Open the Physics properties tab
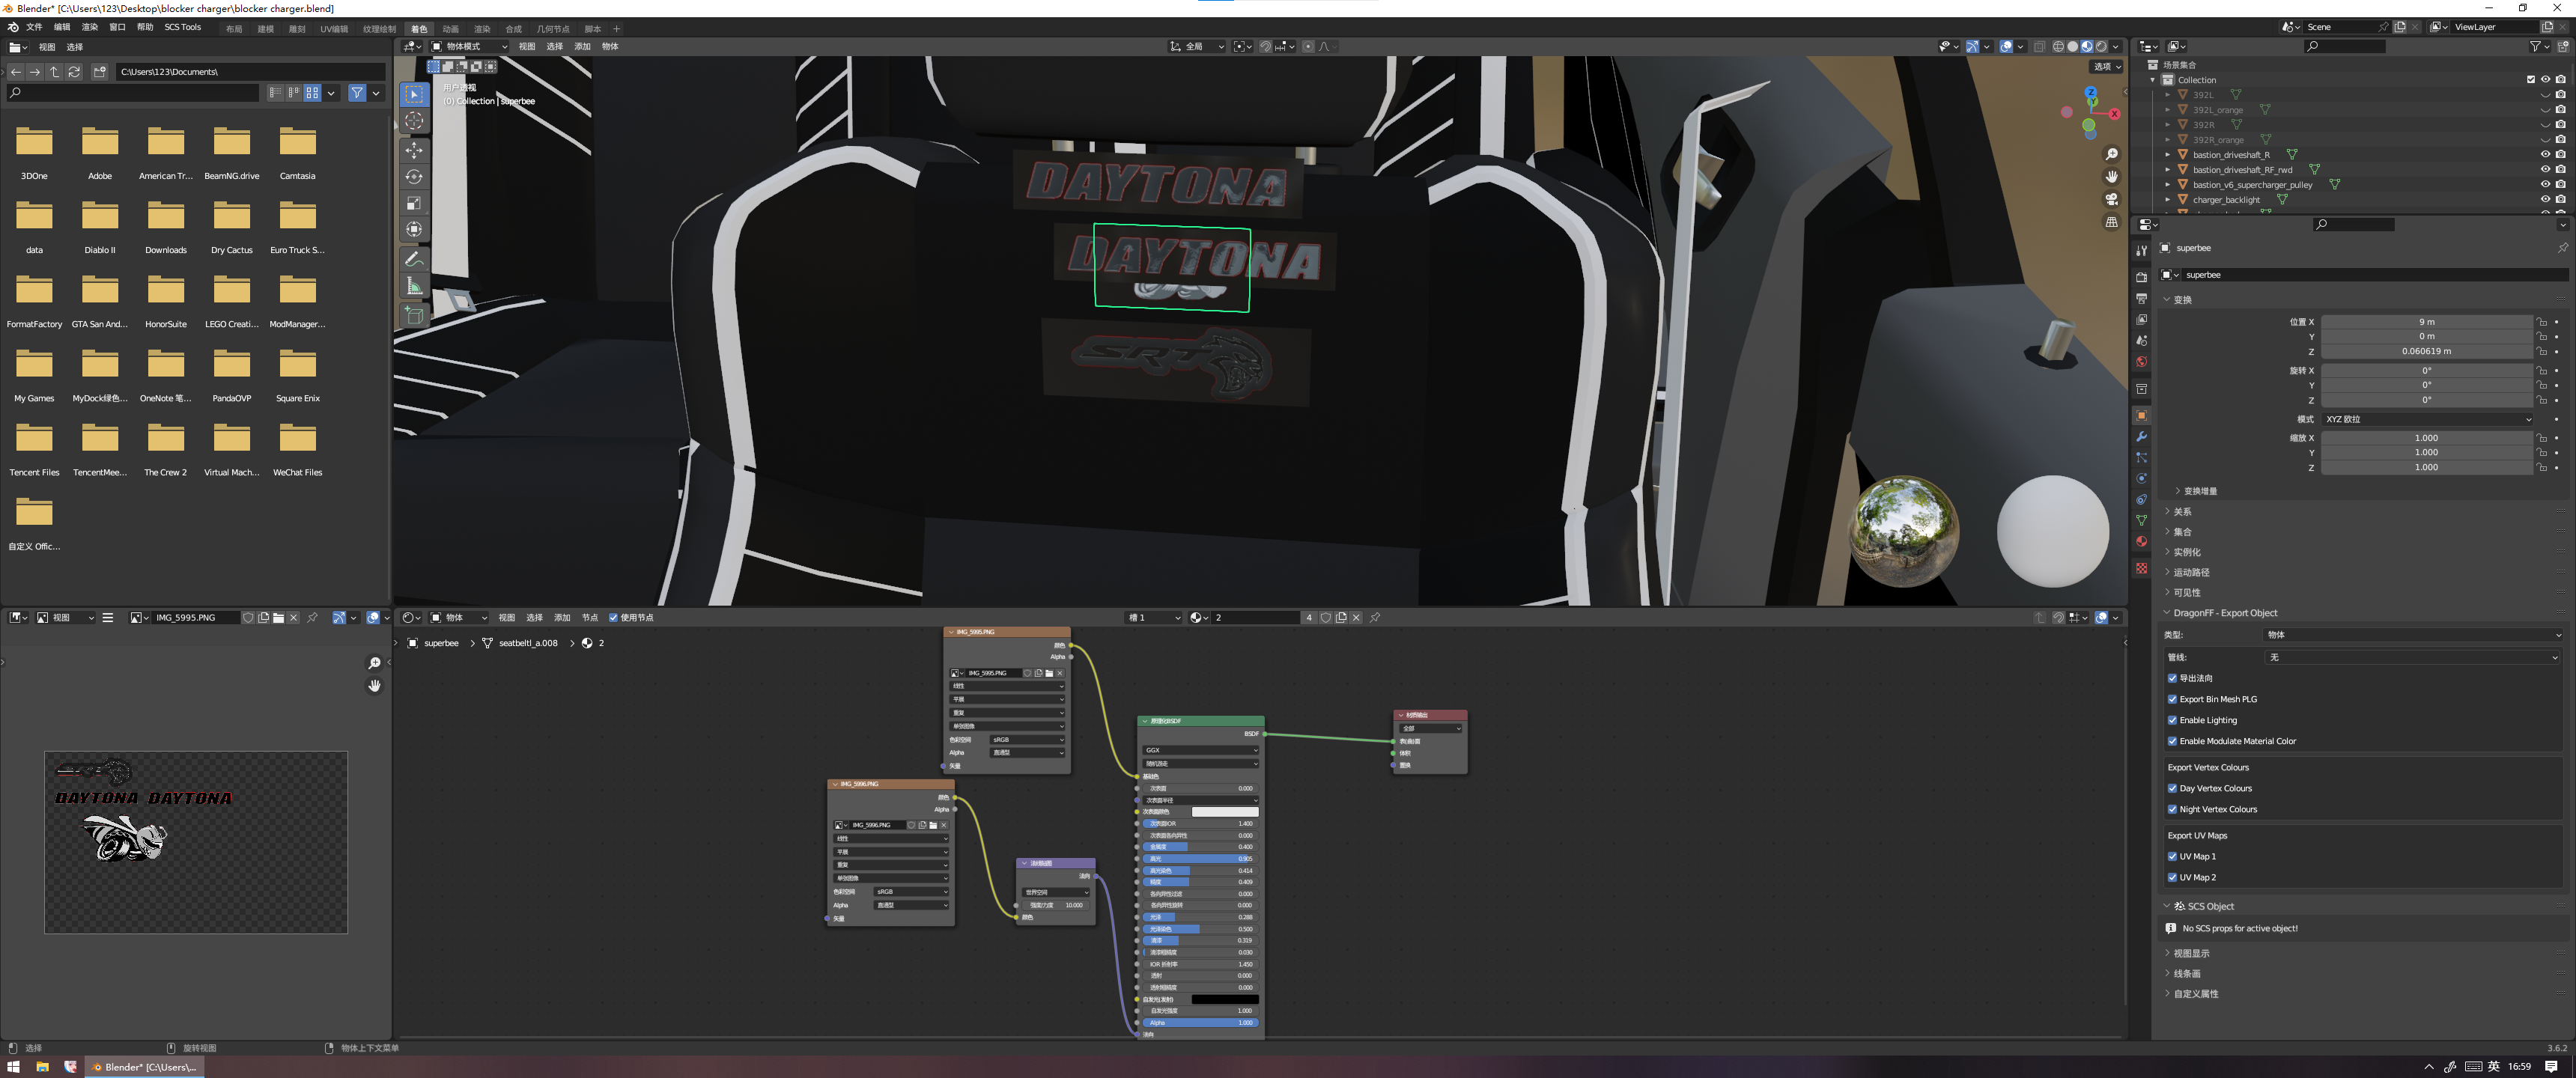2576x1078 pixels. pos(2141,479)
